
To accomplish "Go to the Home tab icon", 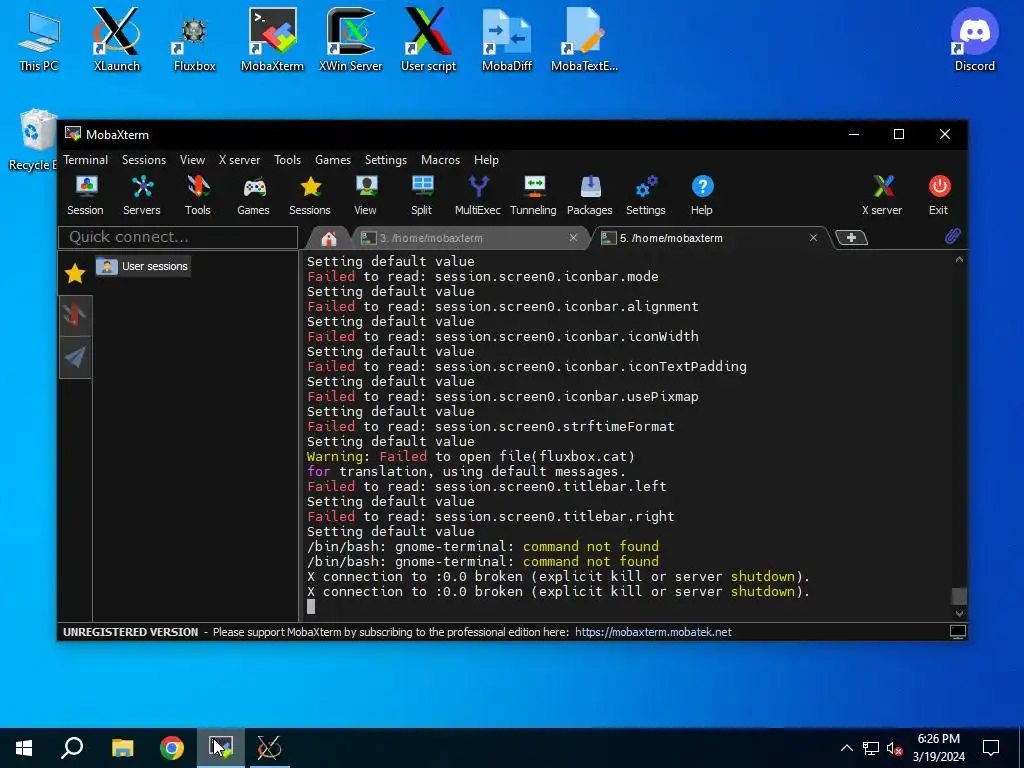I will point(328,238).
